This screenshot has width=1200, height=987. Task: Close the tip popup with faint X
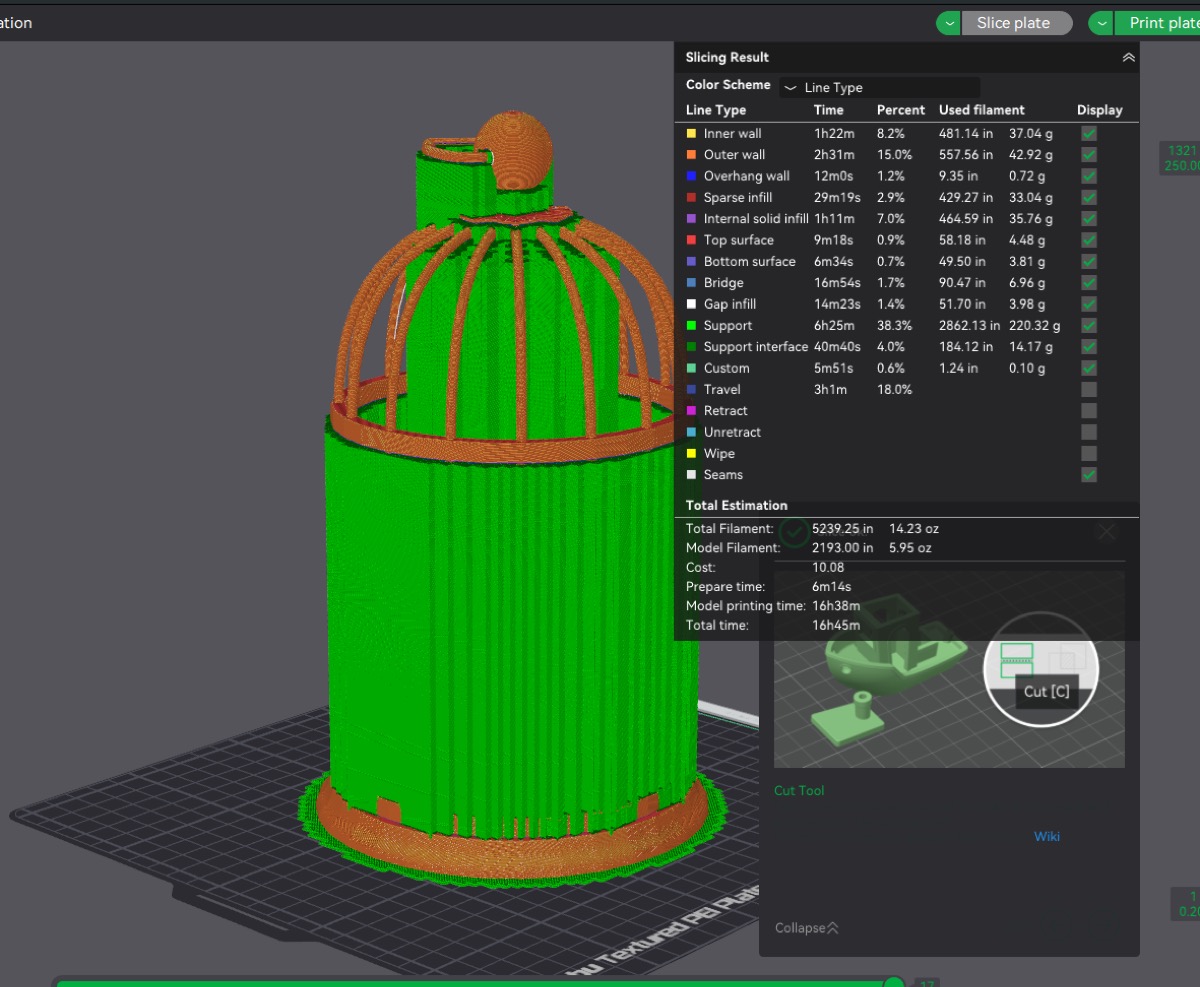1106,532
